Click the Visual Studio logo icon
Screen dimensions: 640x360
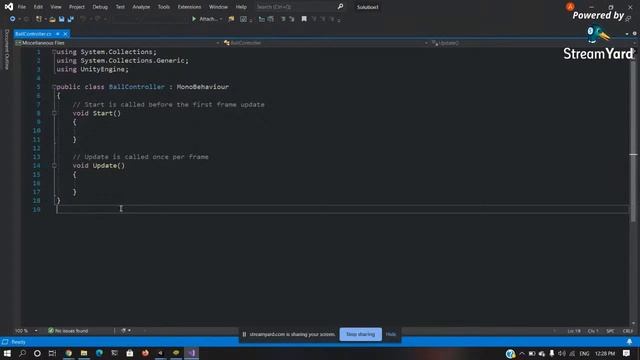click(x=9, y=7)
